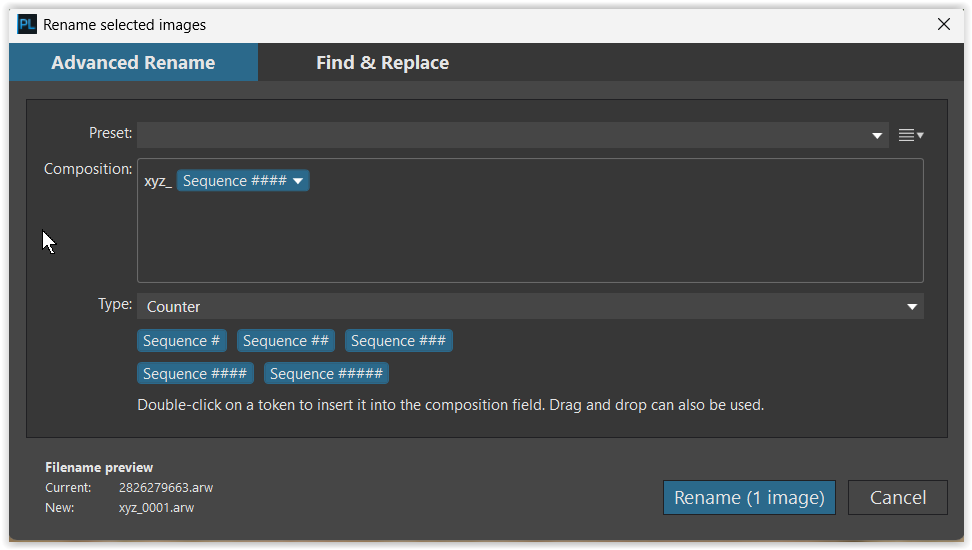Click the Rename selected images title text

pos(125,25)
